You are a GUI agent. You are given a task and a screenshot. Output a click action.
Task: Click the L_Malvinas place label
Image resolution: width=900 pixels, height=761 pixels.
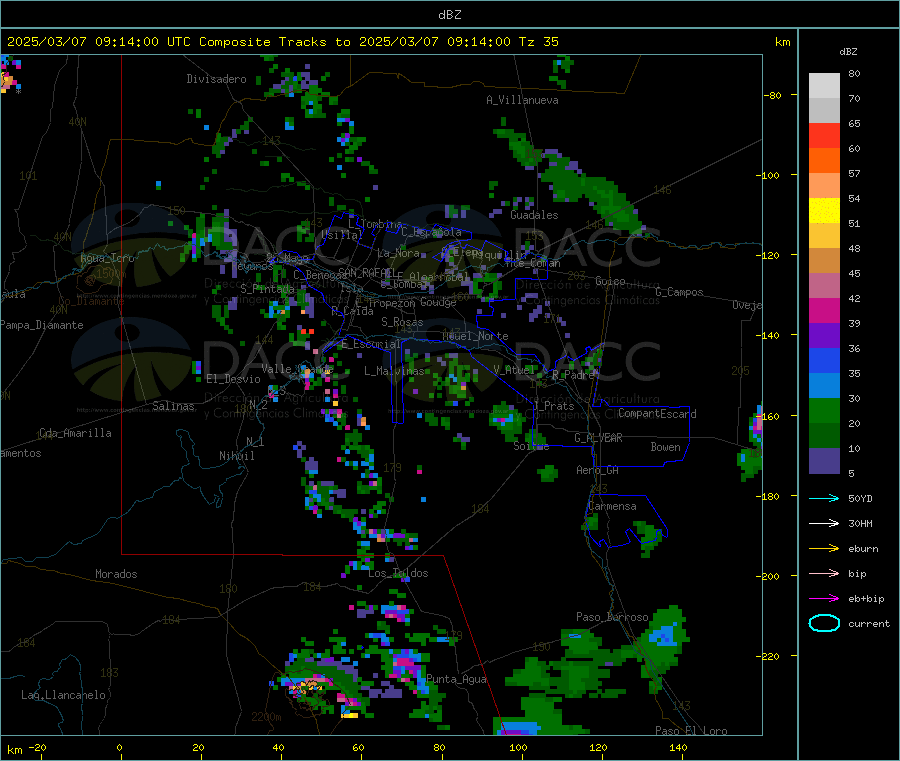coord(394,371)
